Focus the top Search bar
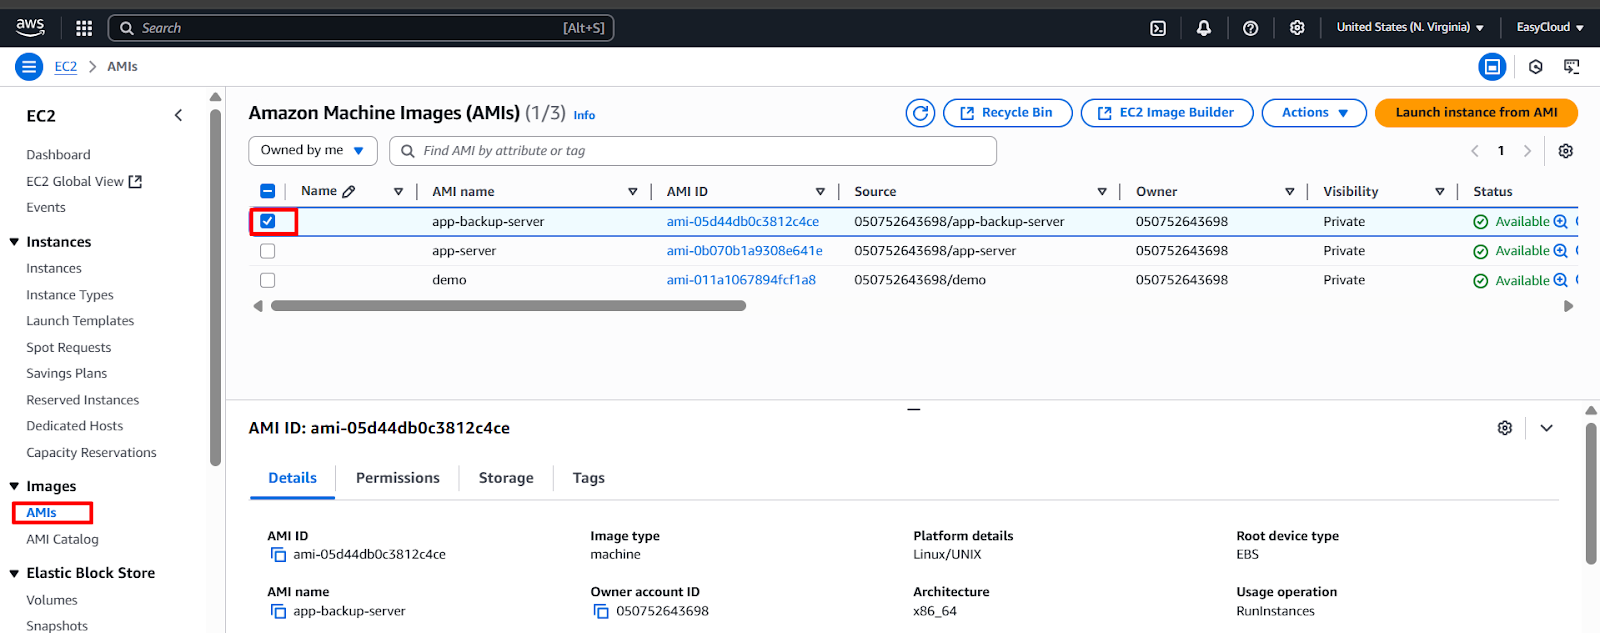Screen dimensions: 1600x633 tap(361, 28)
